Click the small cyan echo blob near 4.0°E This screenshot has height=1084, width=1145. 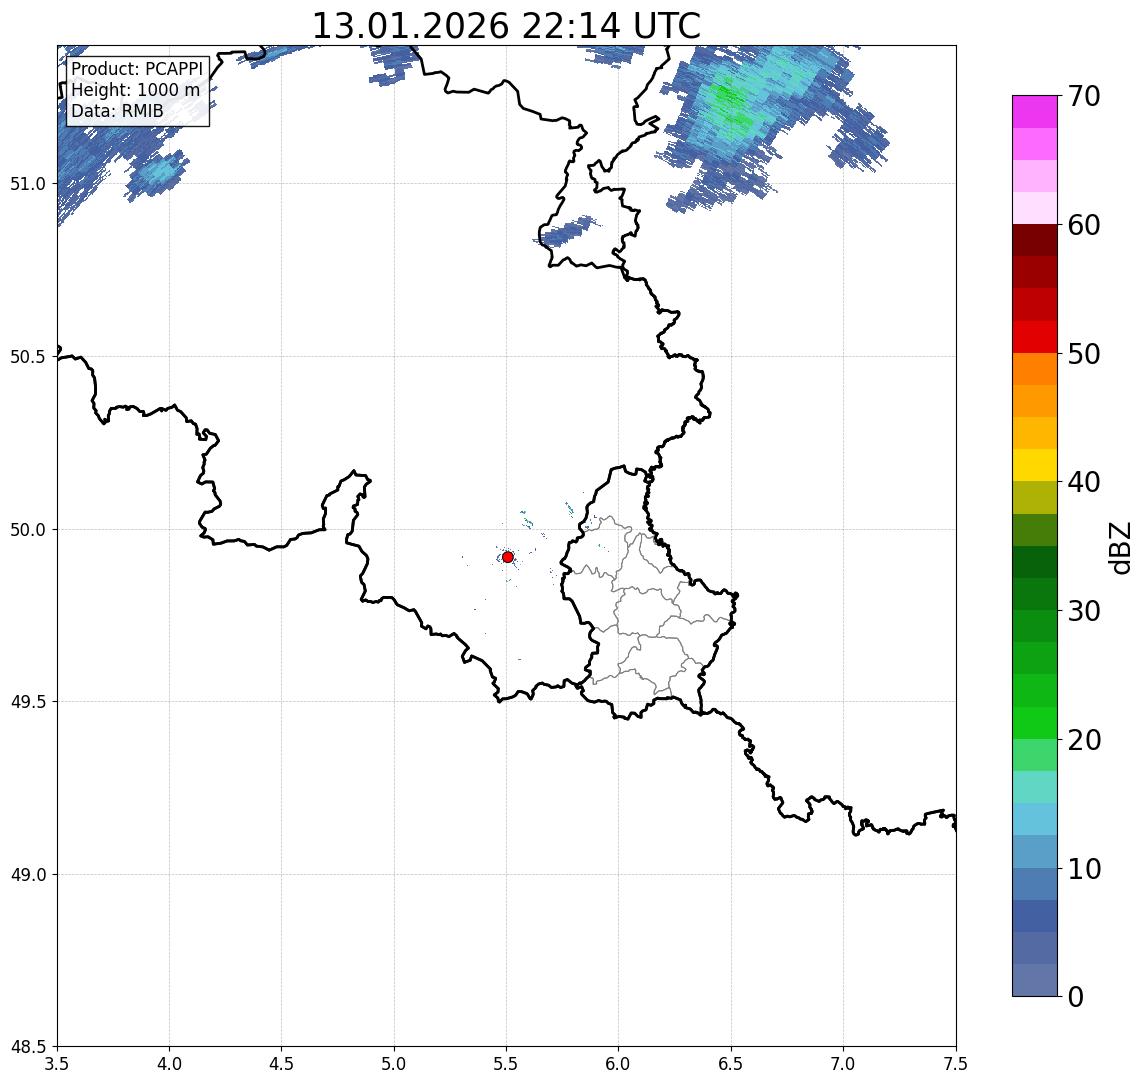coord(158,172)
